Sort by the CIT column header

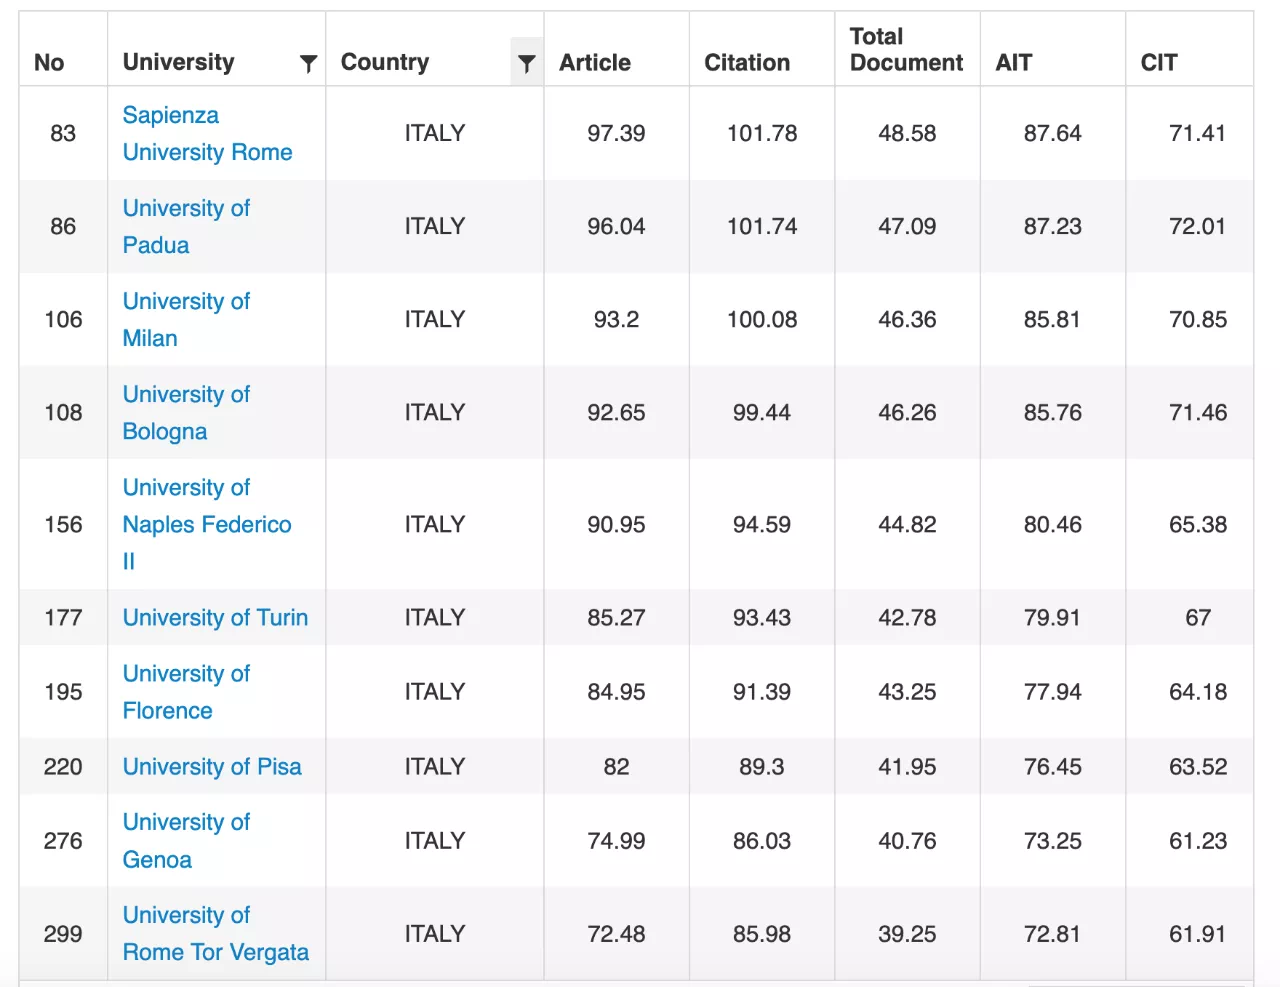pos(1159,63)
